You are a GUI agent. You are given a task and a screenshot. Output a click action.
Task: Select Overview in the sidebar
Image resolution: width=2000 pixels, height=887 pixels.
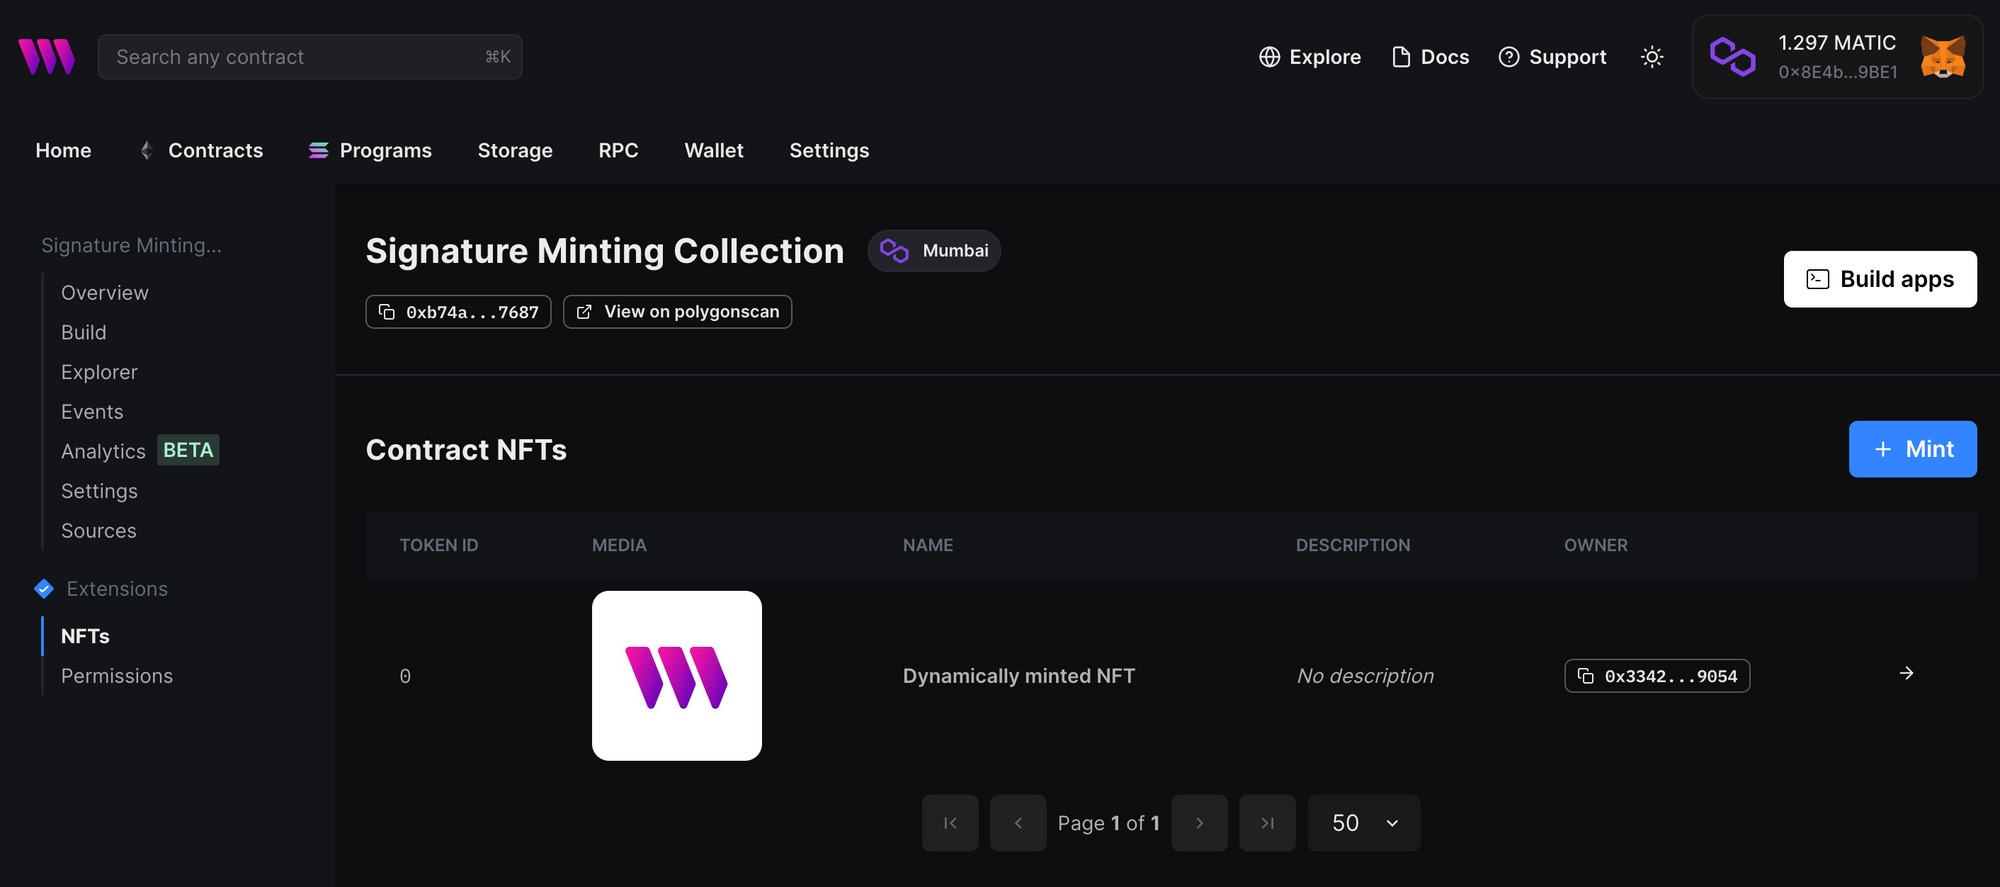point(105,293)
